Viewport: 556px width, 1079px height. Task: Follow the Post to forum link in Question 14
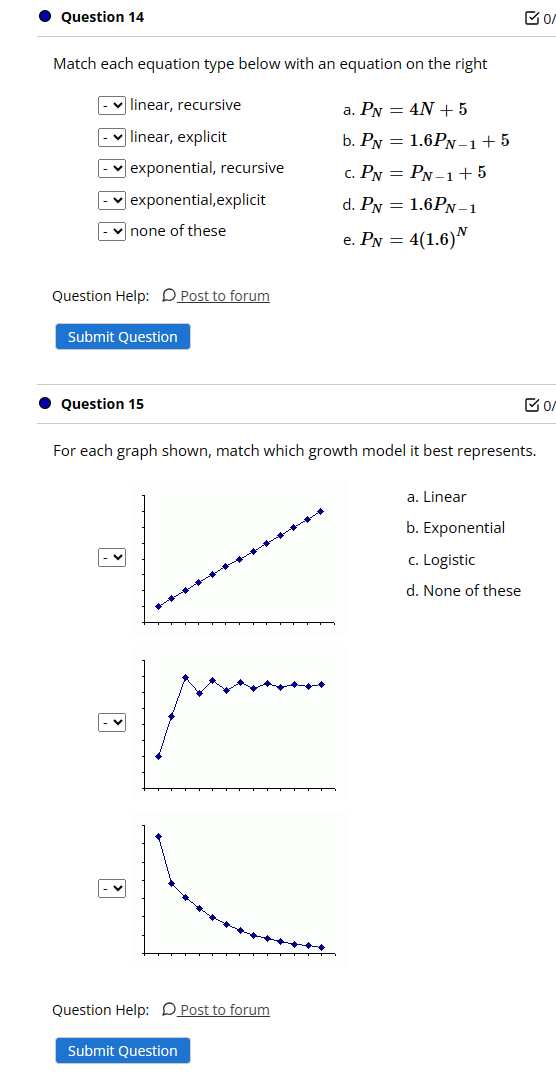pos(224,296)
